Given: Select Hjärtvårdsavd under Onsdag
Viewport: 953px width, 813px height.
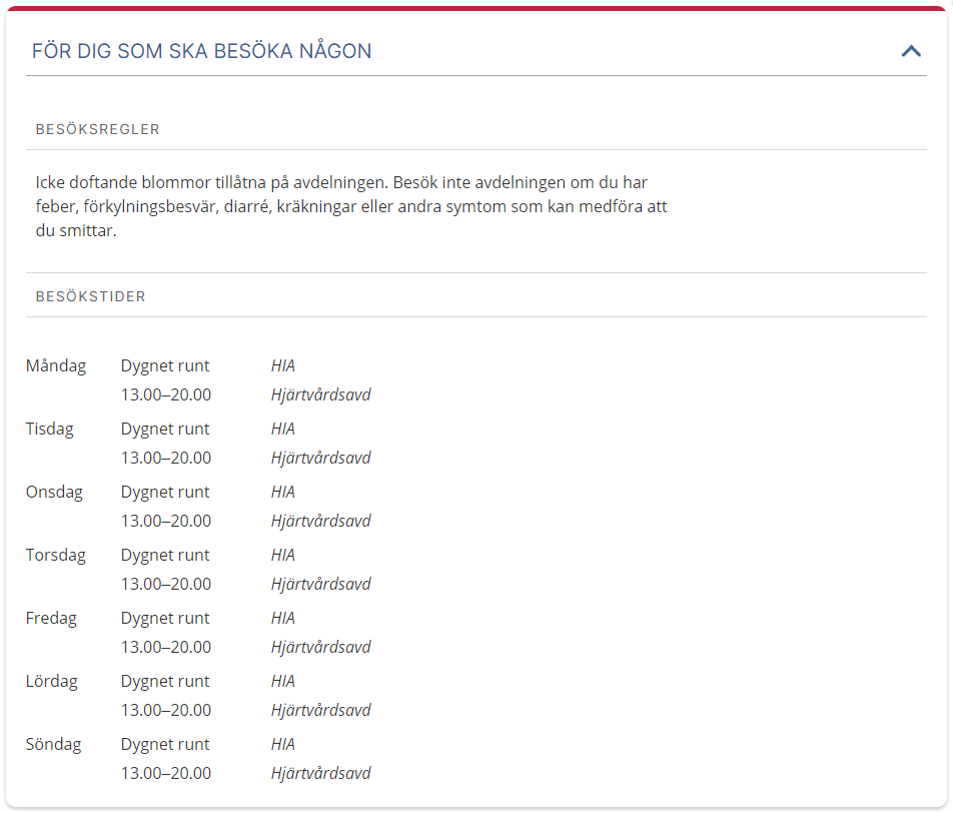Looking at the screenshot, I should point(321,522).
